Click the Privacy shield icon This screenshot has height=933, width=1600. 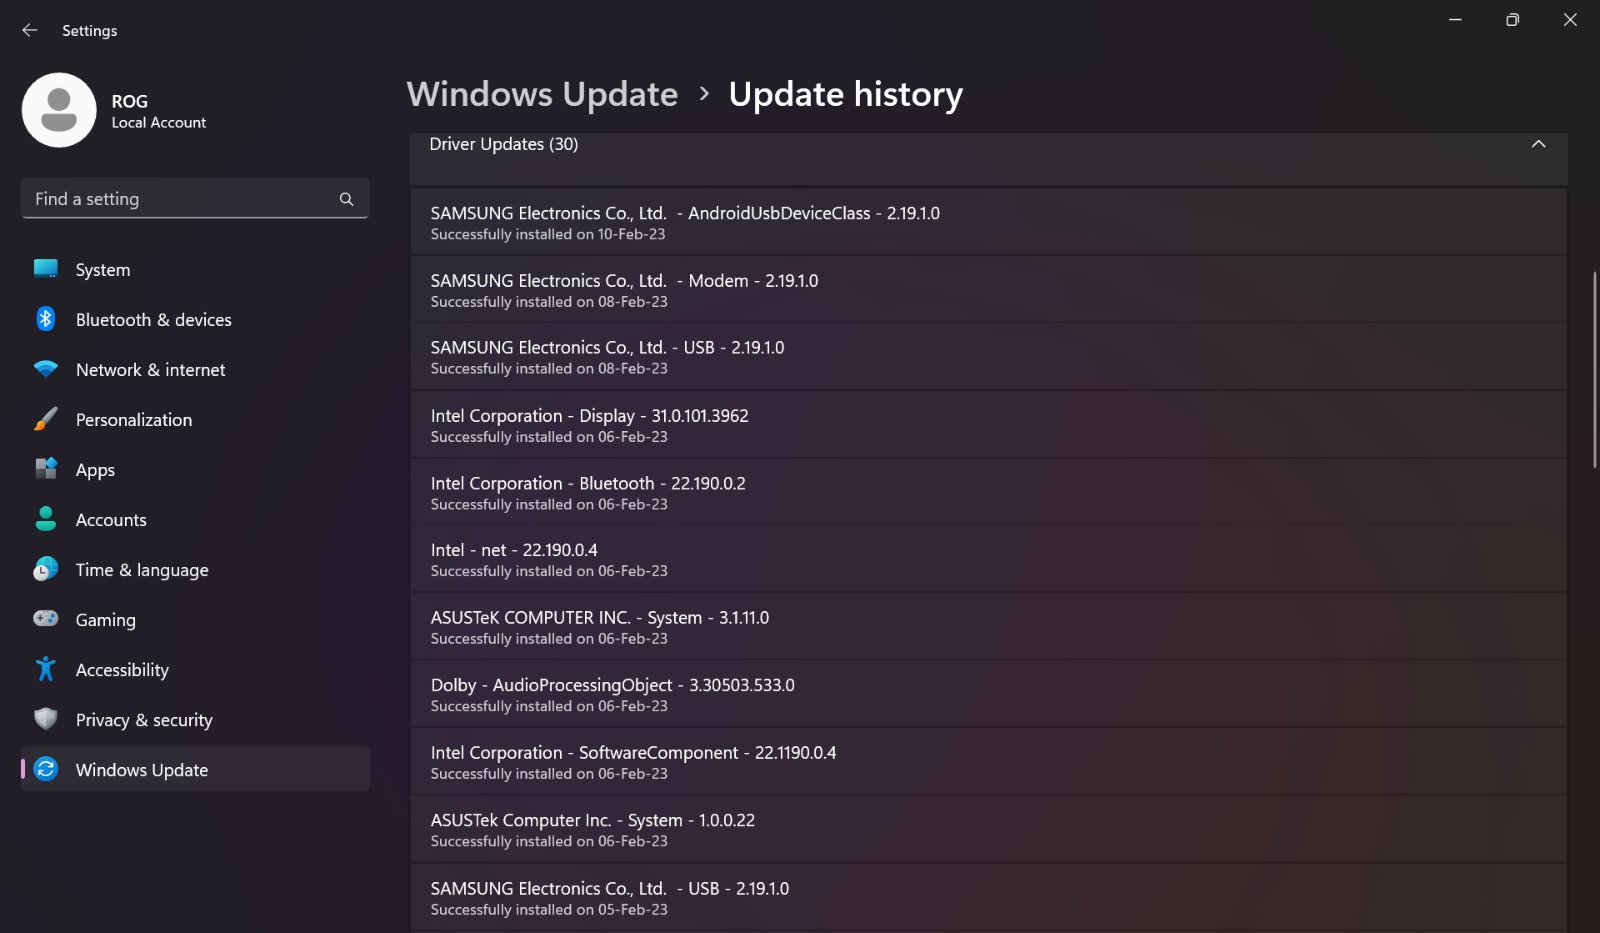[46, 719]
